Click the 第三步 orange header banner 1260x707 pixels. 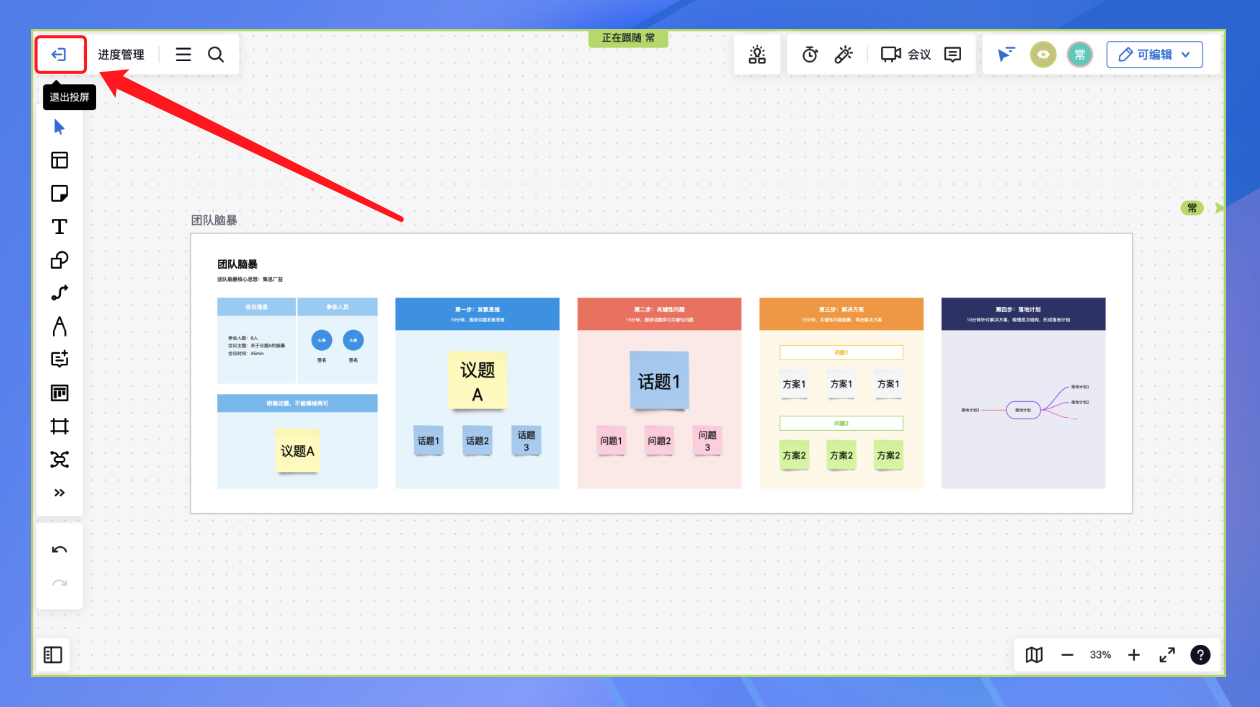pos(841,314)
